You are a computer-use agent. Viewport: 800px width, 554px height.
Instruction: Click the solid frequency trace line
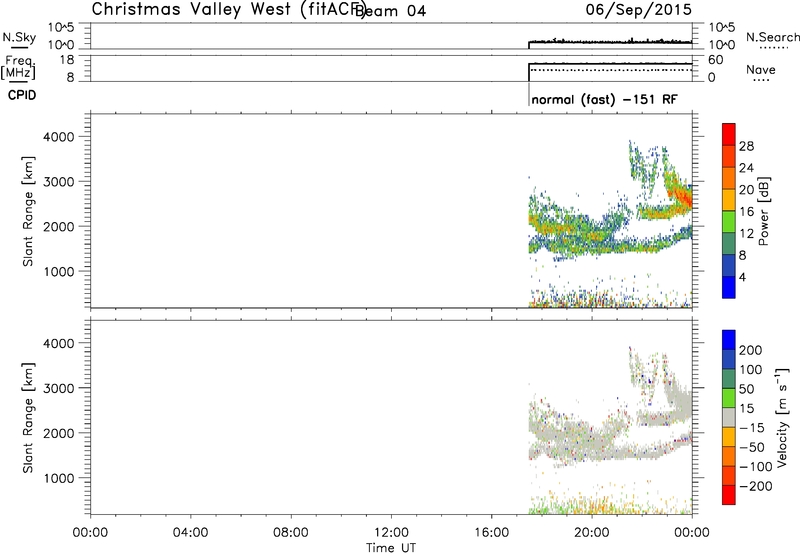pyautogui.click(x=610, y=64)
